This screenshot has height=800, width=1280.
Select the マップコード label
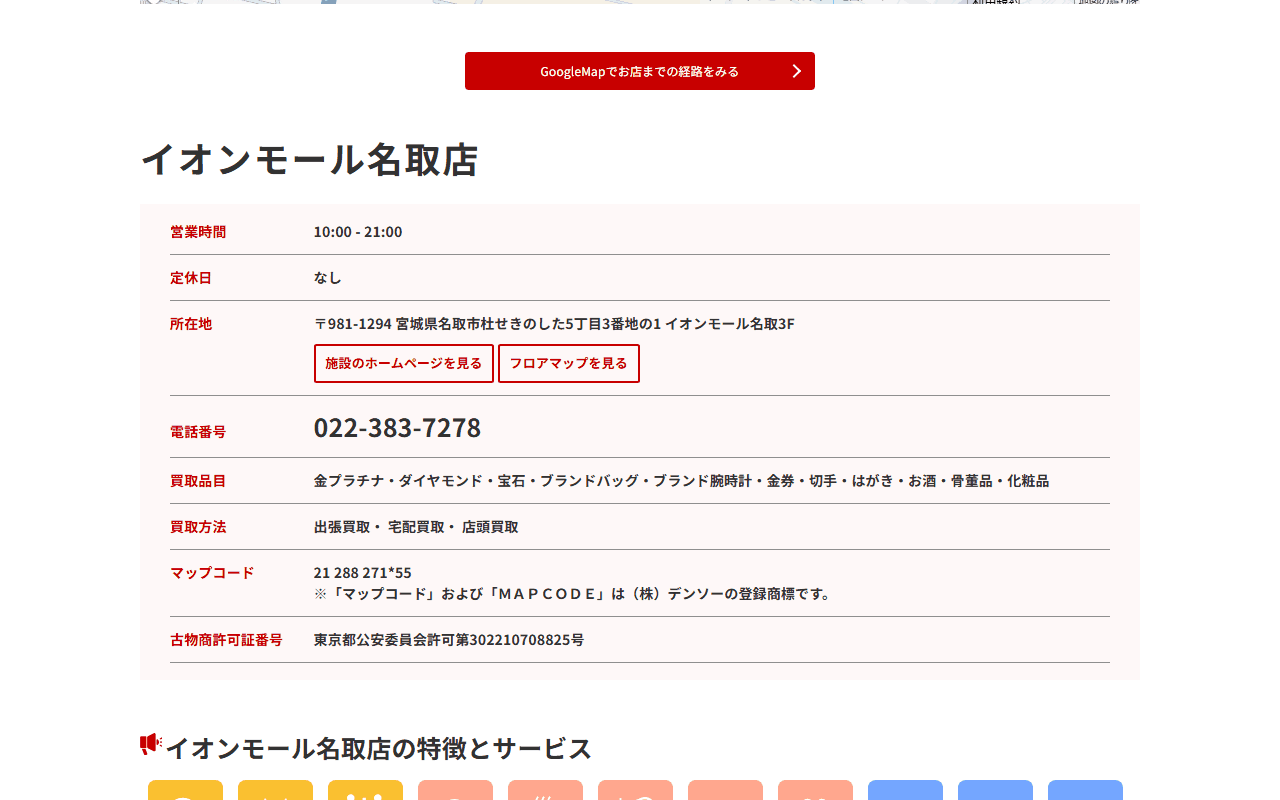[212, 573]
